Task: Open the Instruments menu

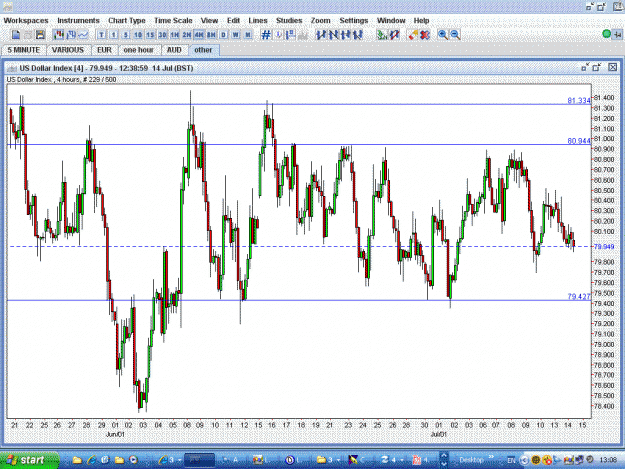Action: pos(79,21)
